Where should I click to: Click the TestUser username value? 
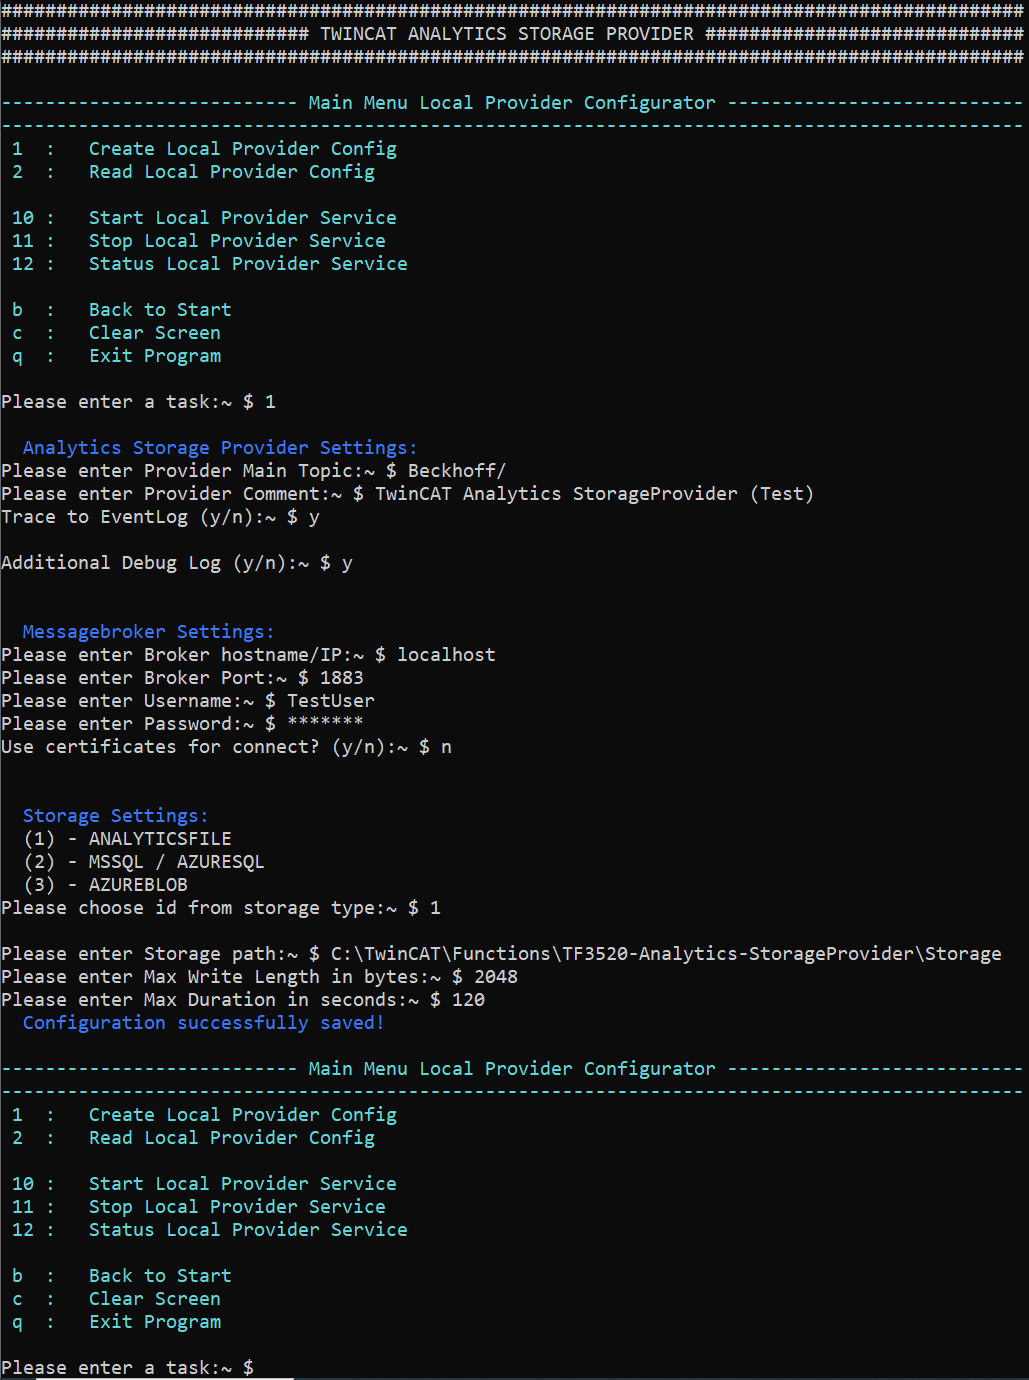click(x=331, y=701)
